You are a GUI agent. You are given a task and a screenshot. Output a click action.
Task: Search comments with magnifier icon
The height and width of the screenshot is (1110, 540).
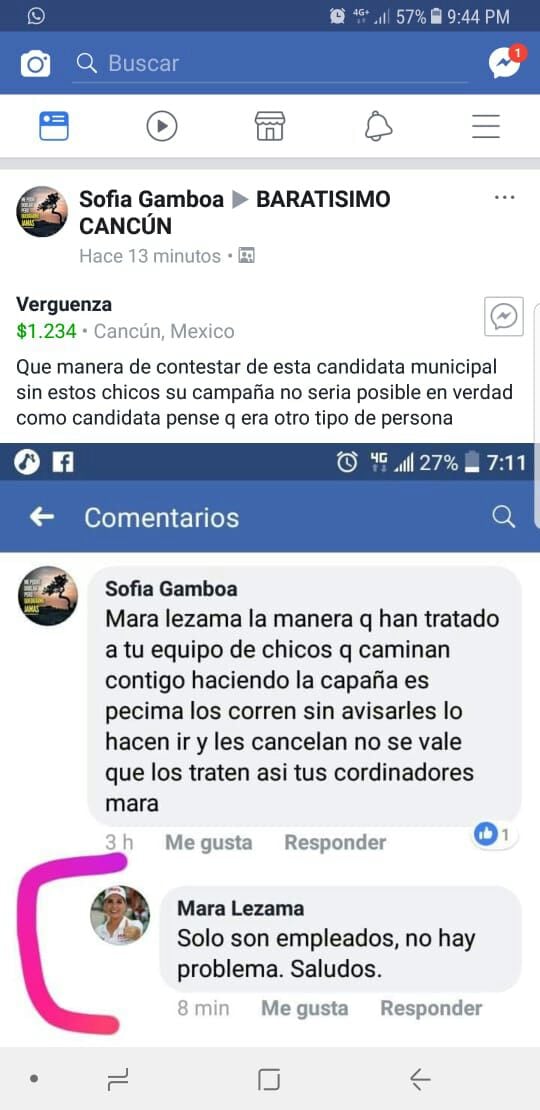click(503, 517)
